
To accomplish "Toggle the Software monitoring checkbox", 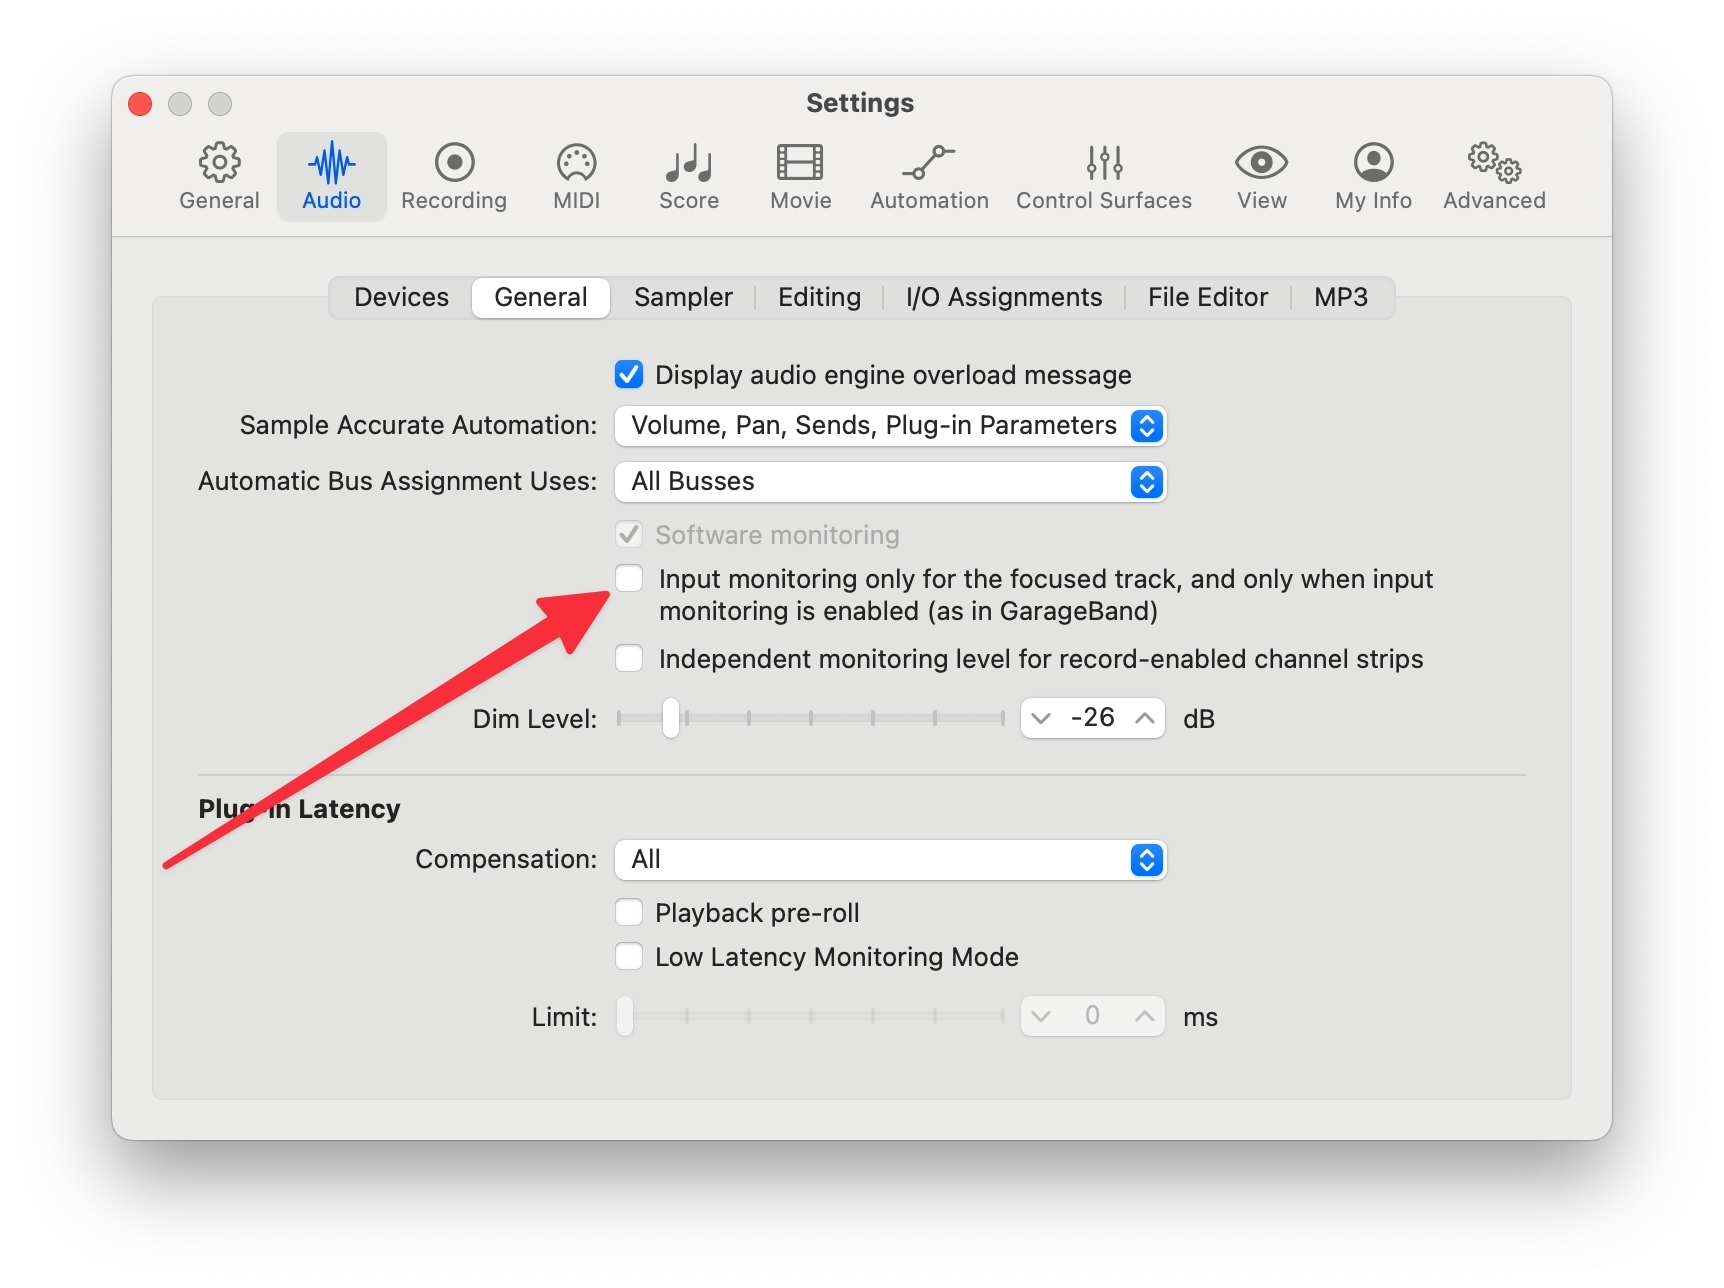I will pos(629,535).
